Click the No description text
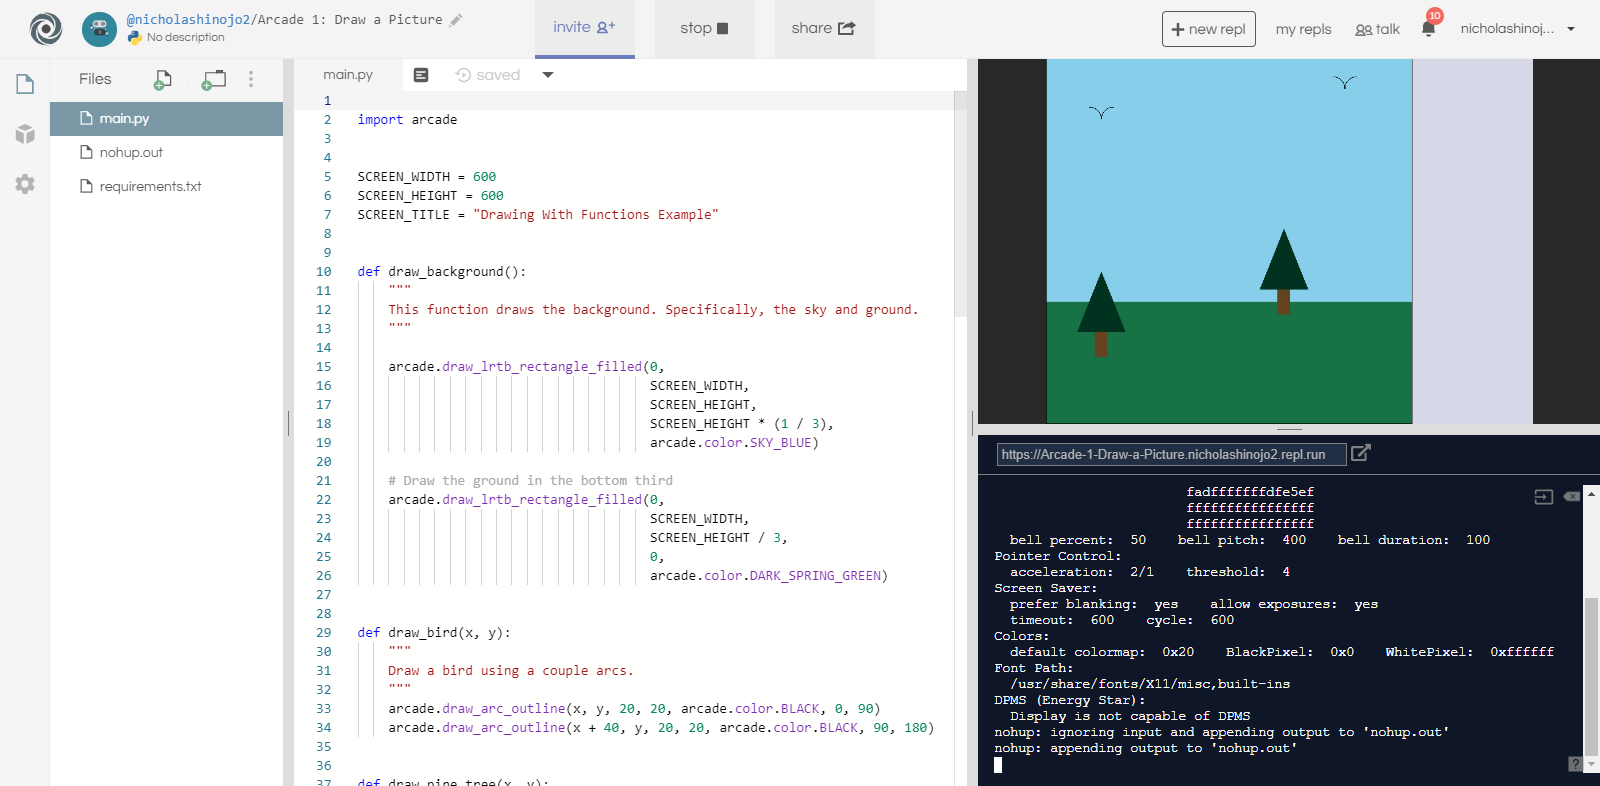This screenshot has height=786, width=1600. (x=186, y=37)
